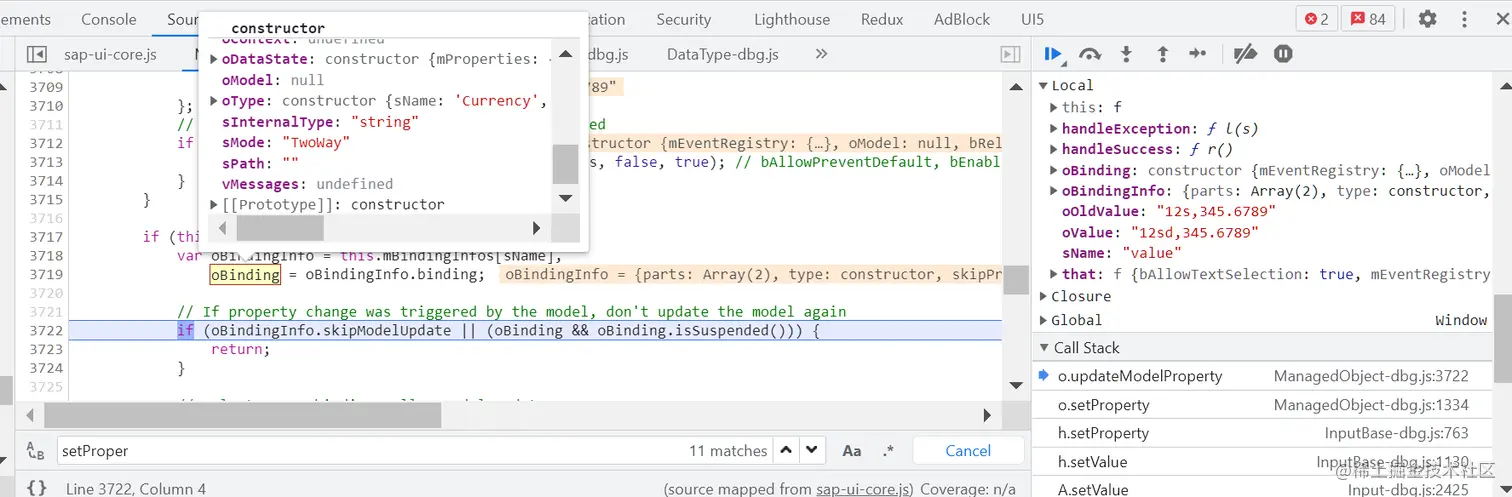
Task: Open the AdBlock tab
Action: 962,19
